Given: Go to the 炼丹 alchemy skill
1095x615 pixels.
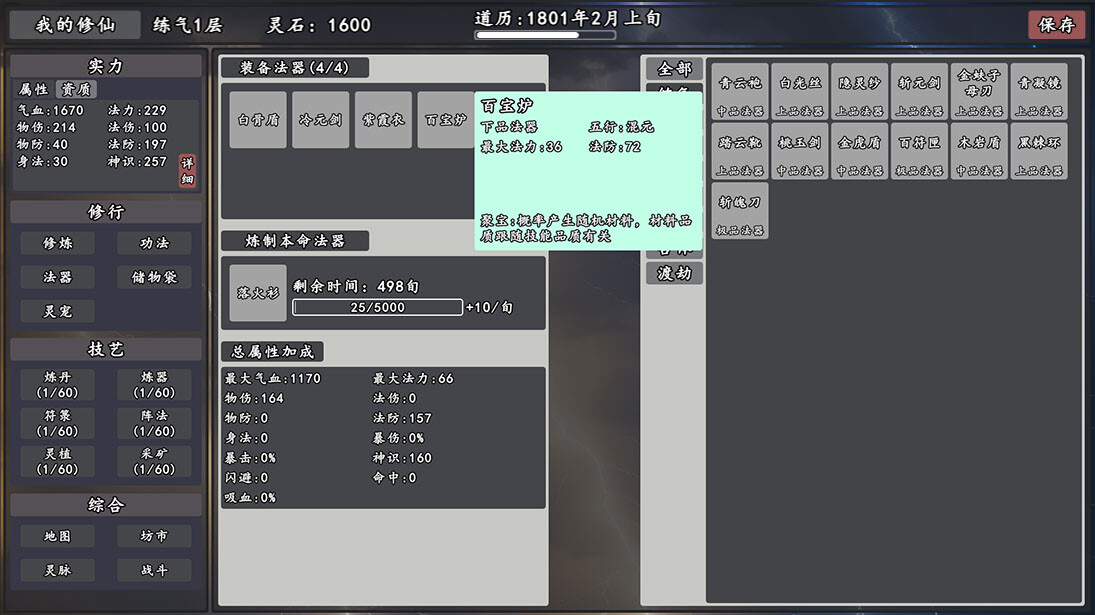Looking at the screenshot, I should coord(57,384).
